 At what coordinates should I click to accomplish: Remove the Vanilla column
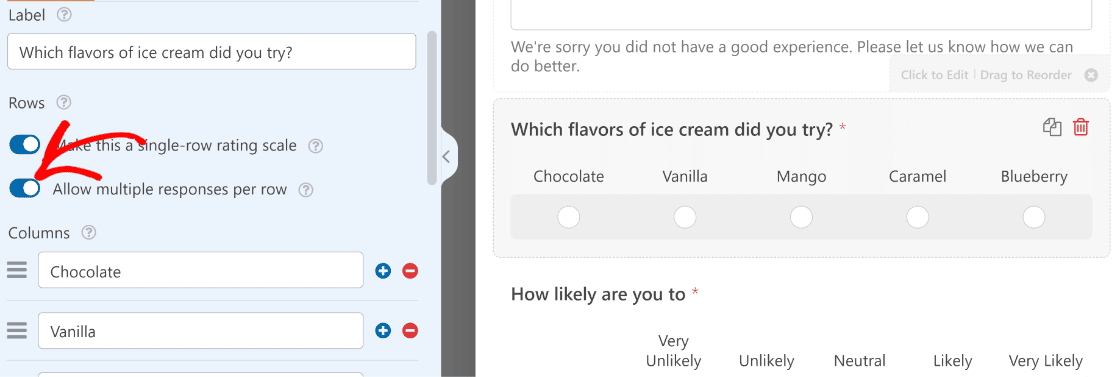pyautogui.click(x=410, y=331)
